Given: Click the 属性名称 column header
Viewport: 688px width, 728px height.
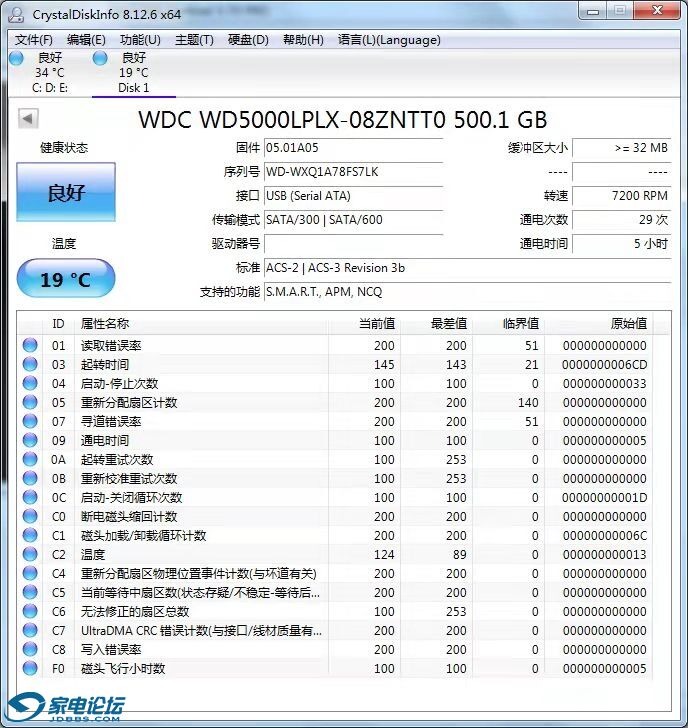Looking at the screenshot, I should [x=201, y=324].
